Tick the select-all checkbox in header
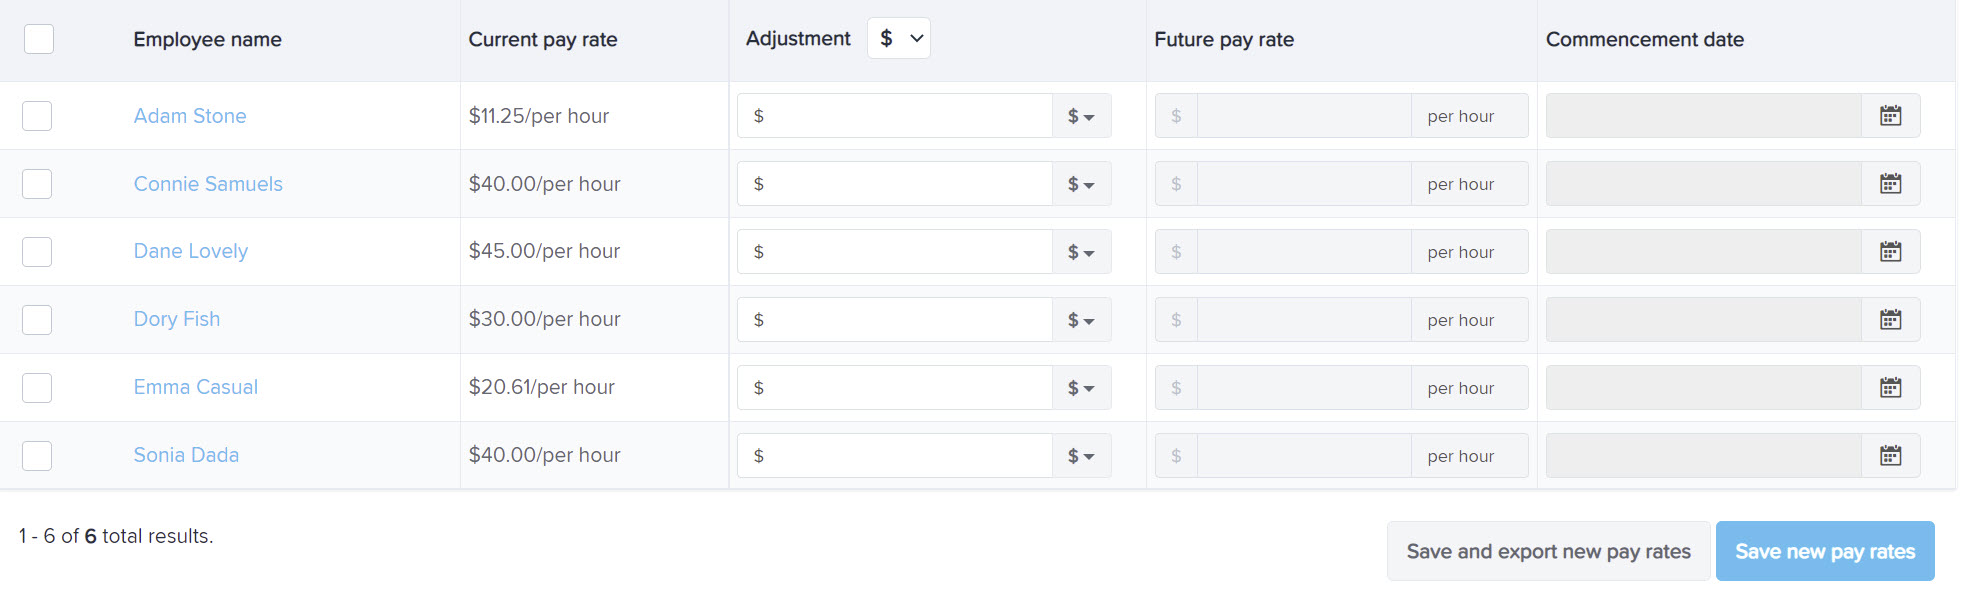Image resolution: width=1974 pixels, height=592 pixels. (39, 39)
